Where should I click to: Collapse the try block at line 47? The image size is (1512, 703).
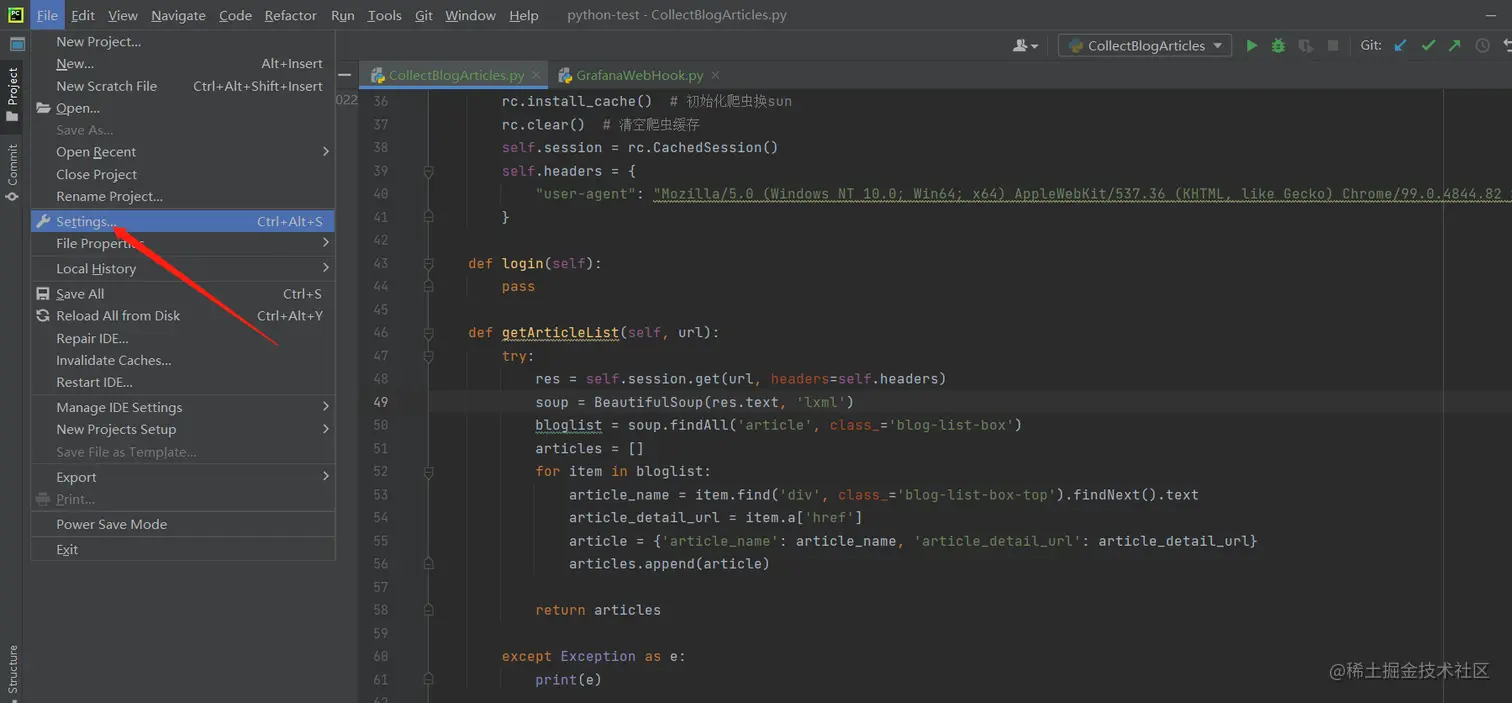428,355
